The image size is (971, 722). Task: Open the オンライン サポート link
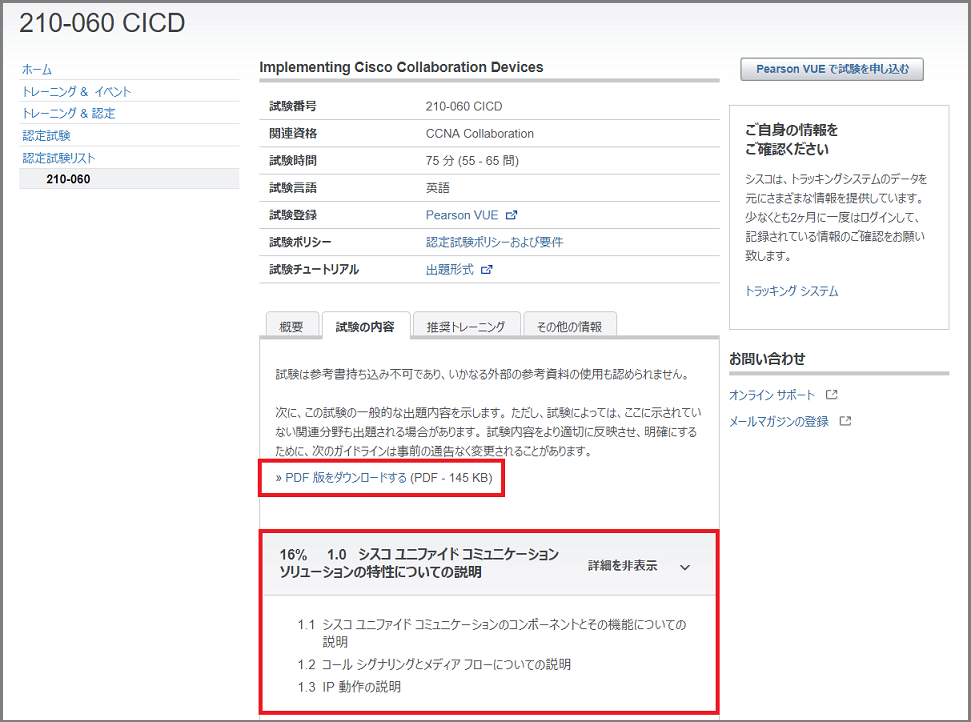pos(772,394)
